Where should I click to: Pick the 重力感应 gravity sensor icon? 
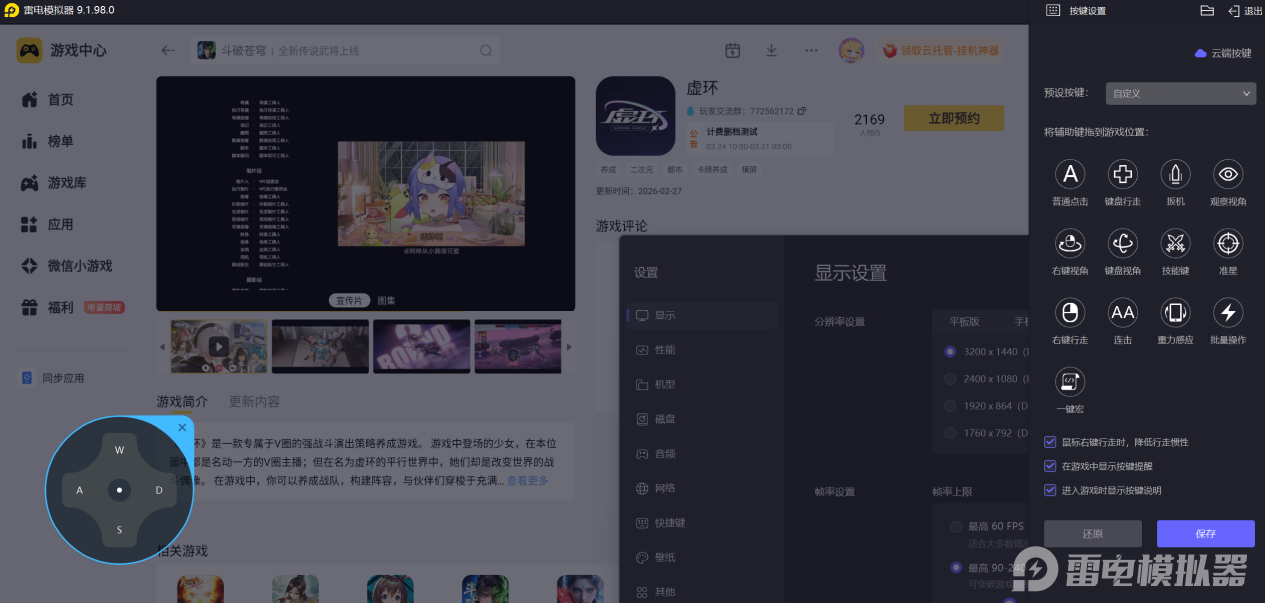coord(1175,313)
